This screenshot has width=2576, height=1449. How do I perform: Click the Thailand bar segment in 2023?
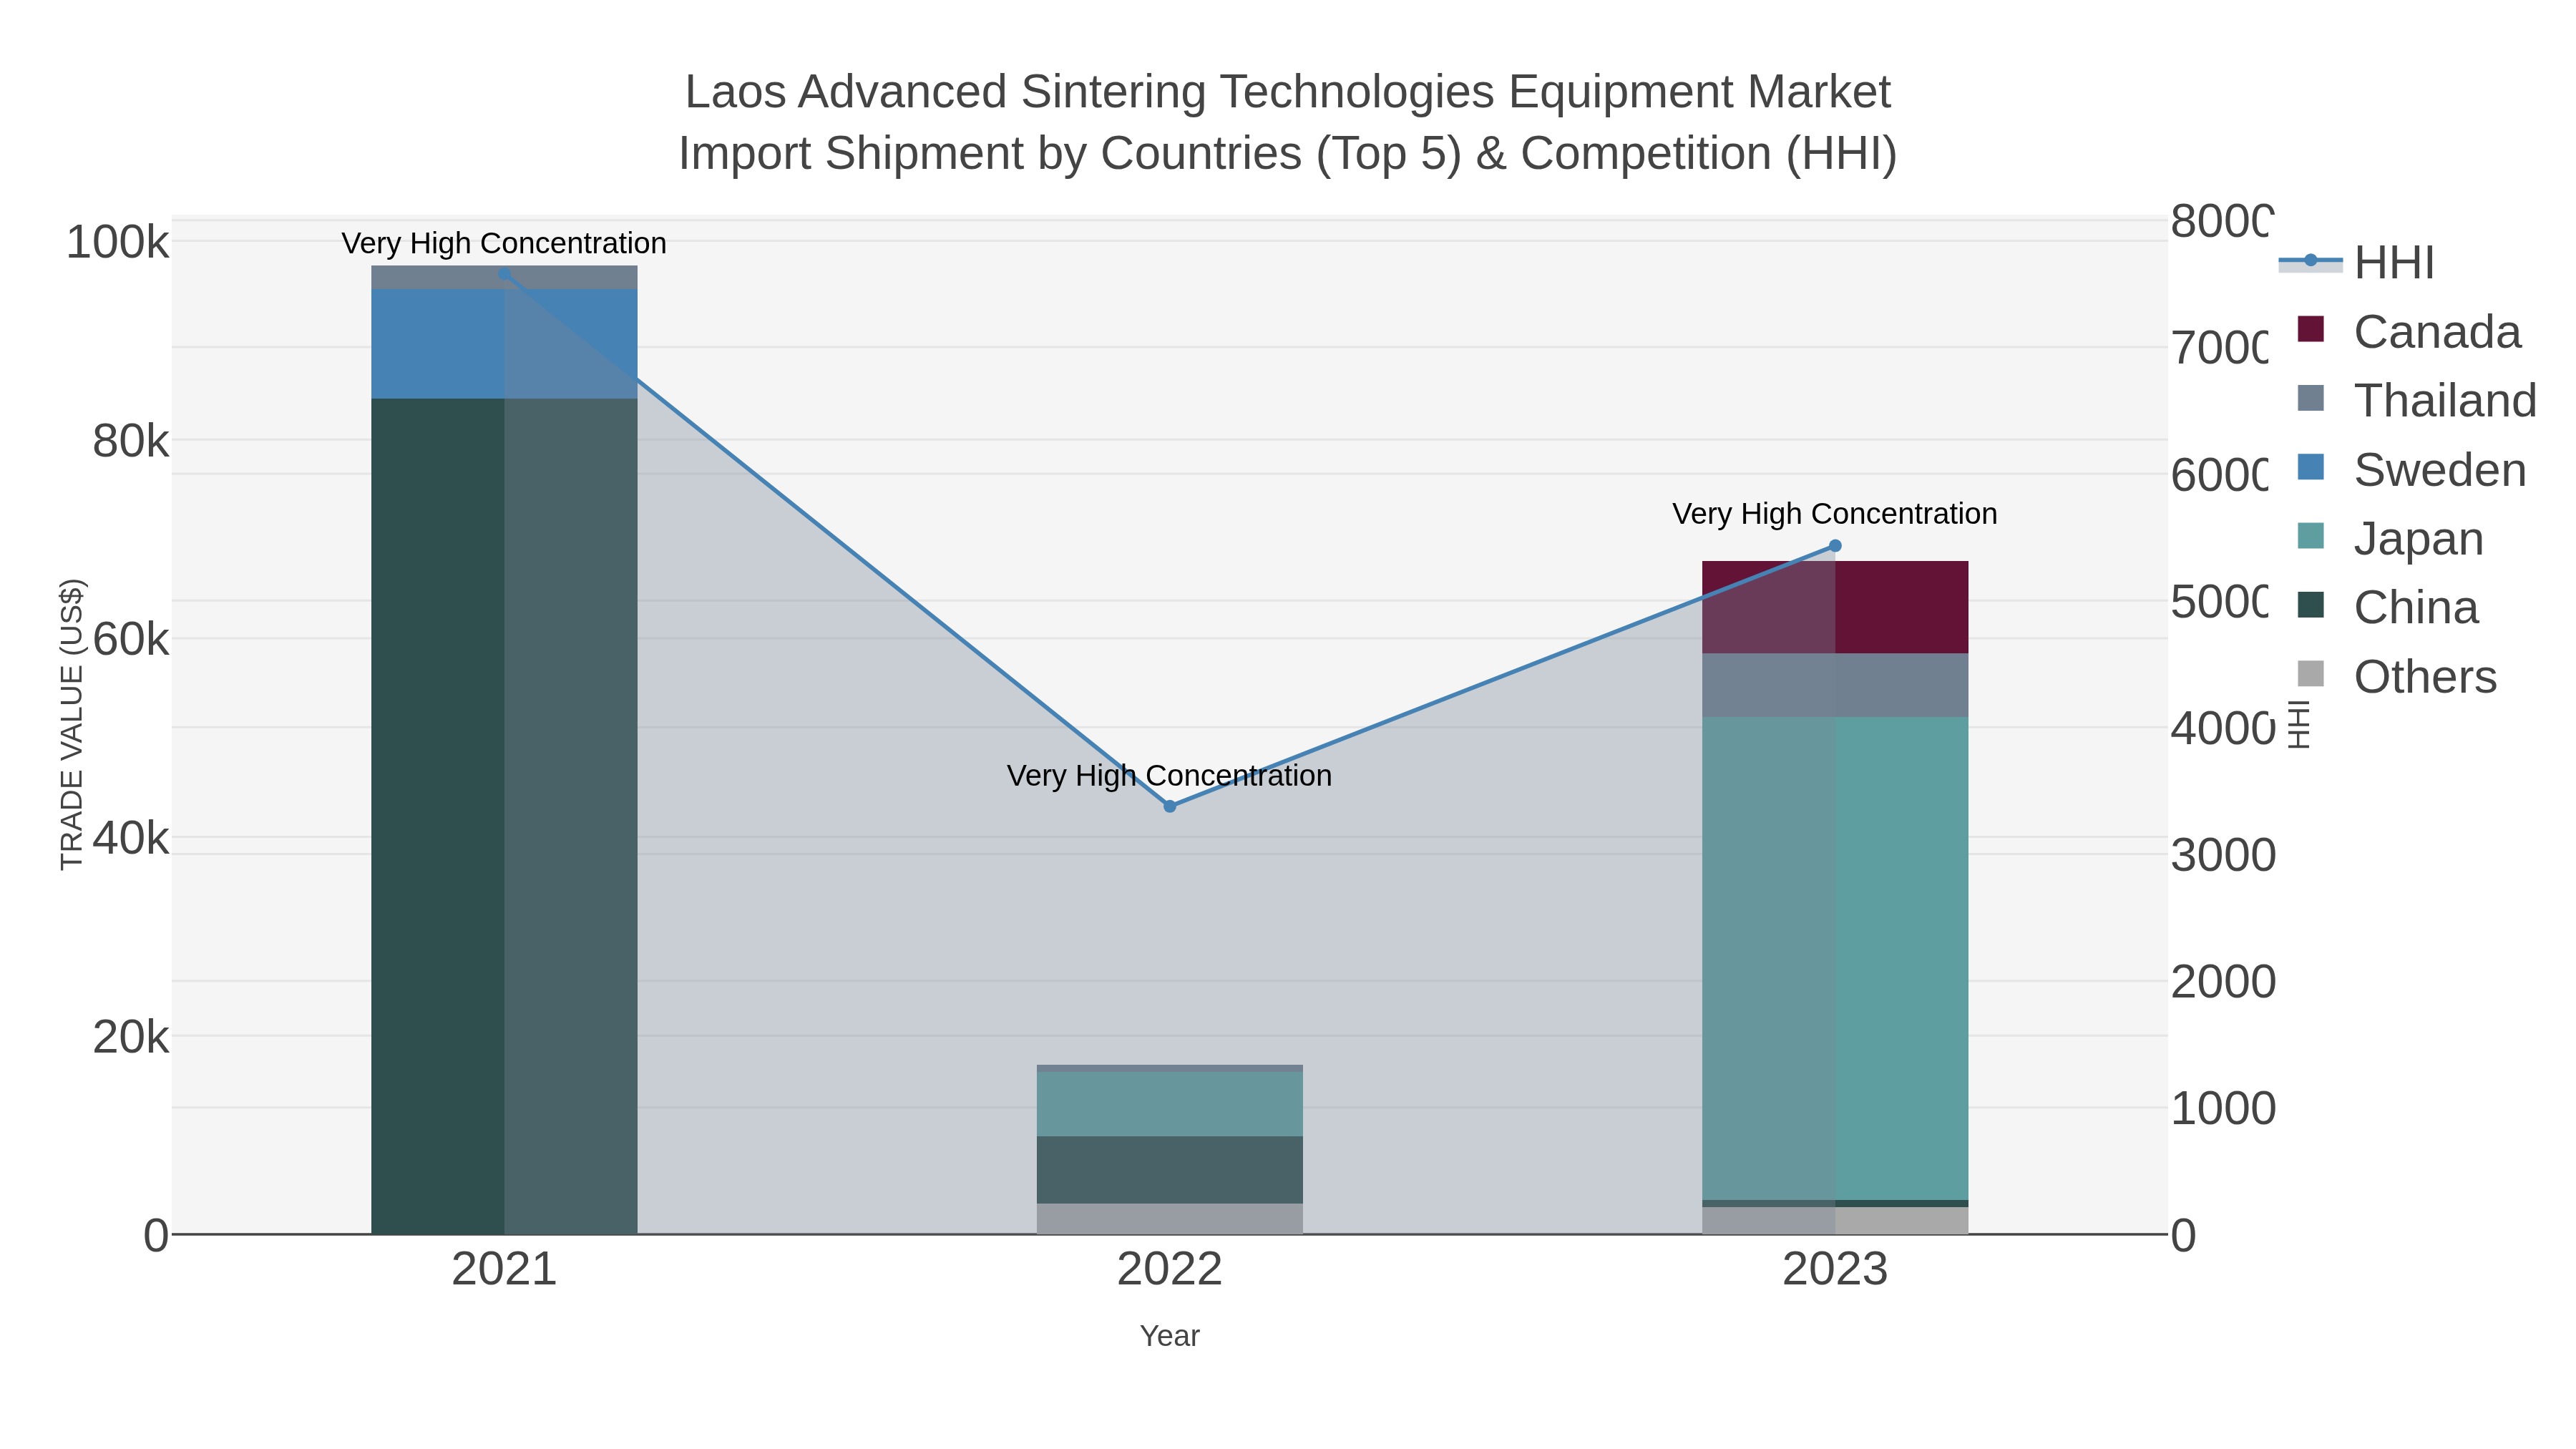tap(1835, 685)
